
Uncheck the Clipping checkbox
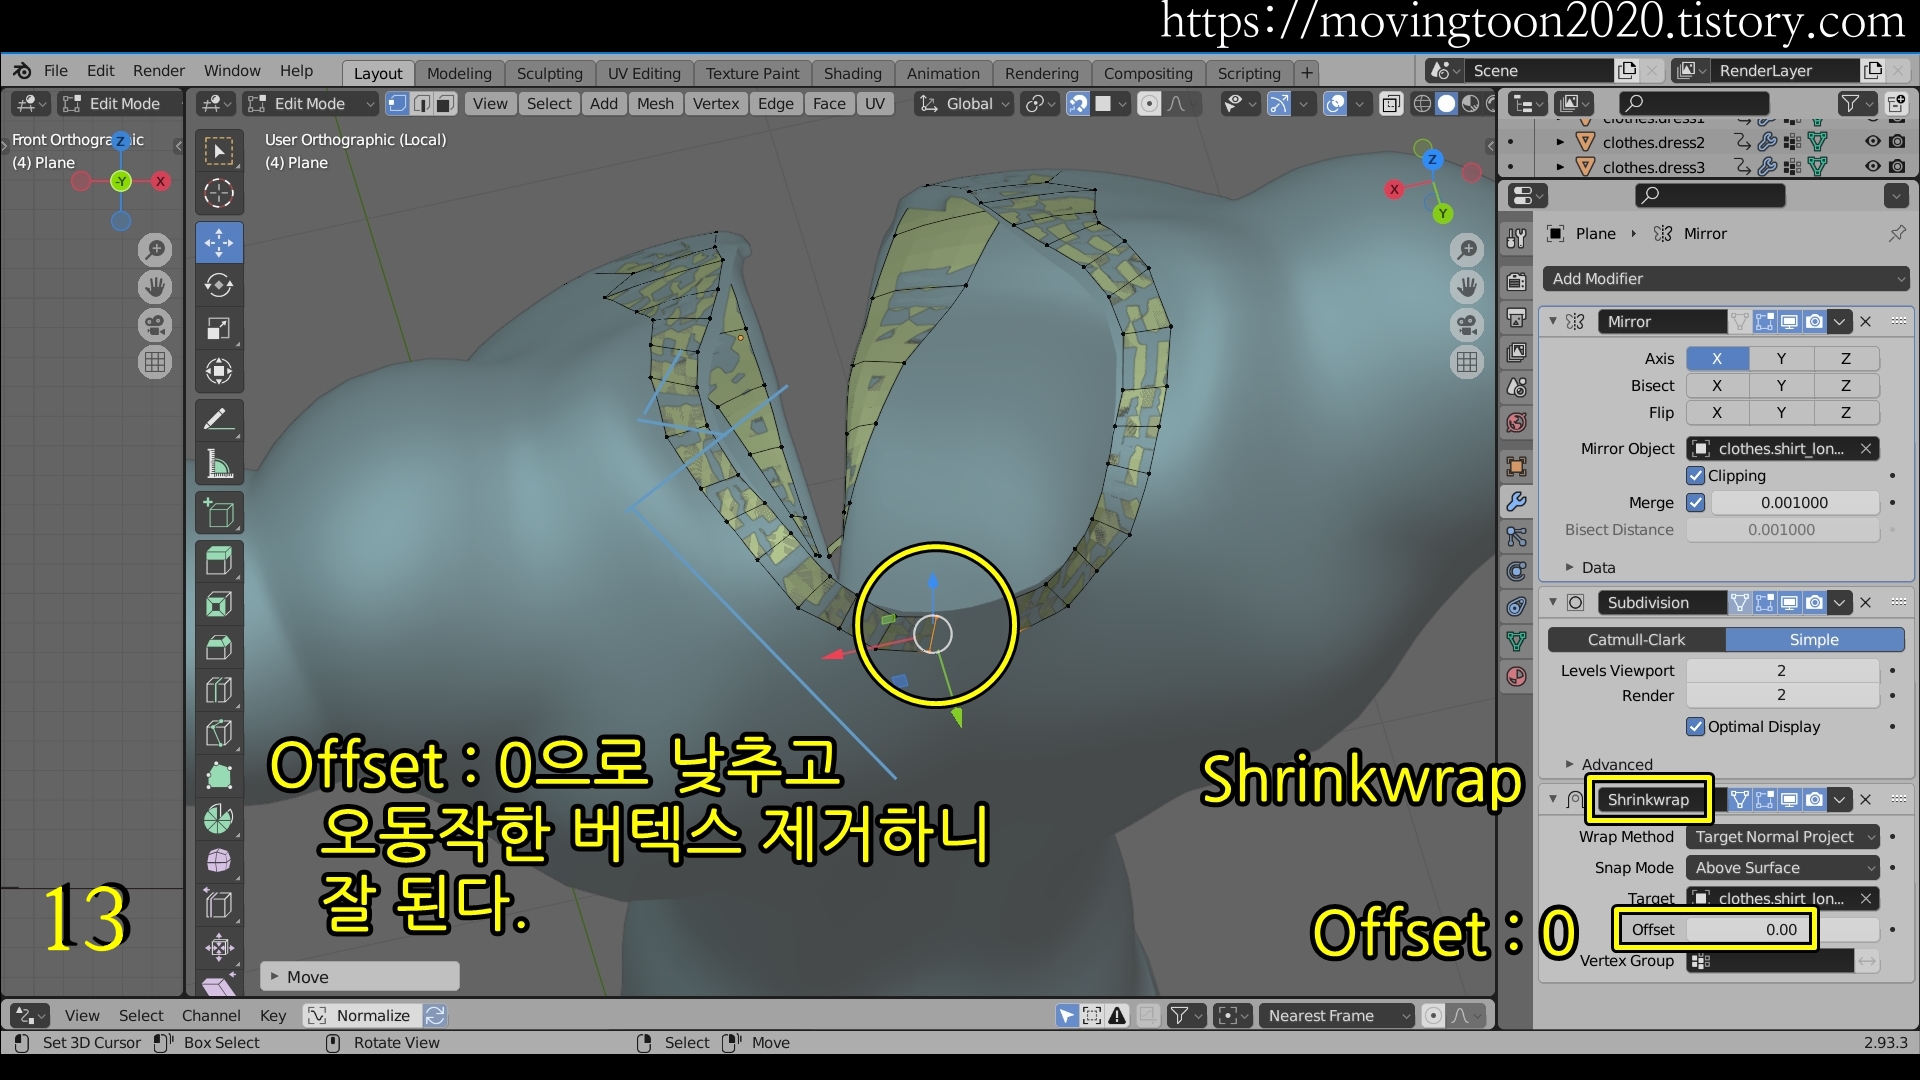click(1696, 476)
